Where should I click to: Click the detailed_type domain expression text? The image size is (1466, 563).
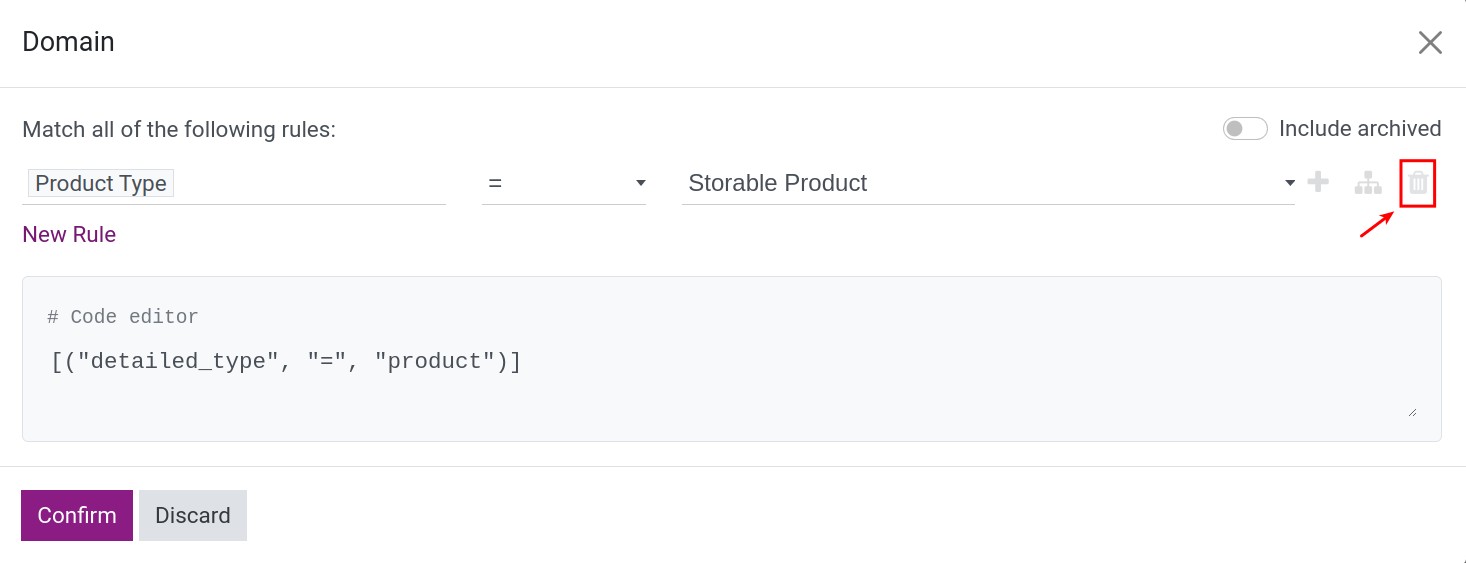[x=286, y=361]
